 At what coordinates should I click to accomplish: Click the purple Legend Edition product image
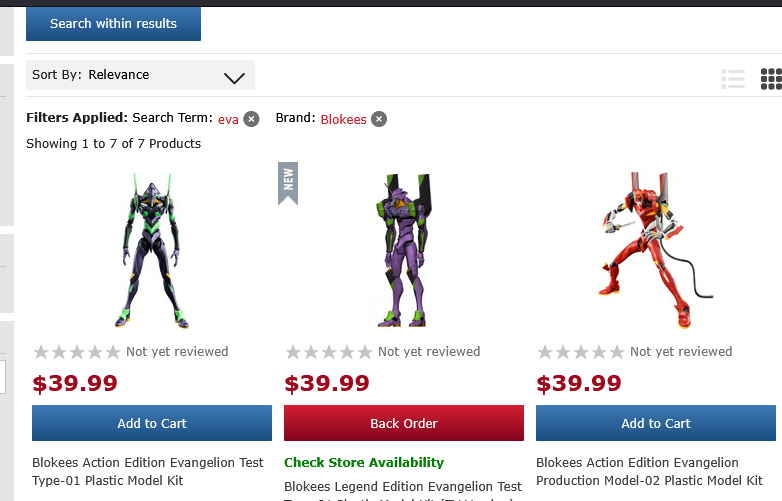coord(404,250)
